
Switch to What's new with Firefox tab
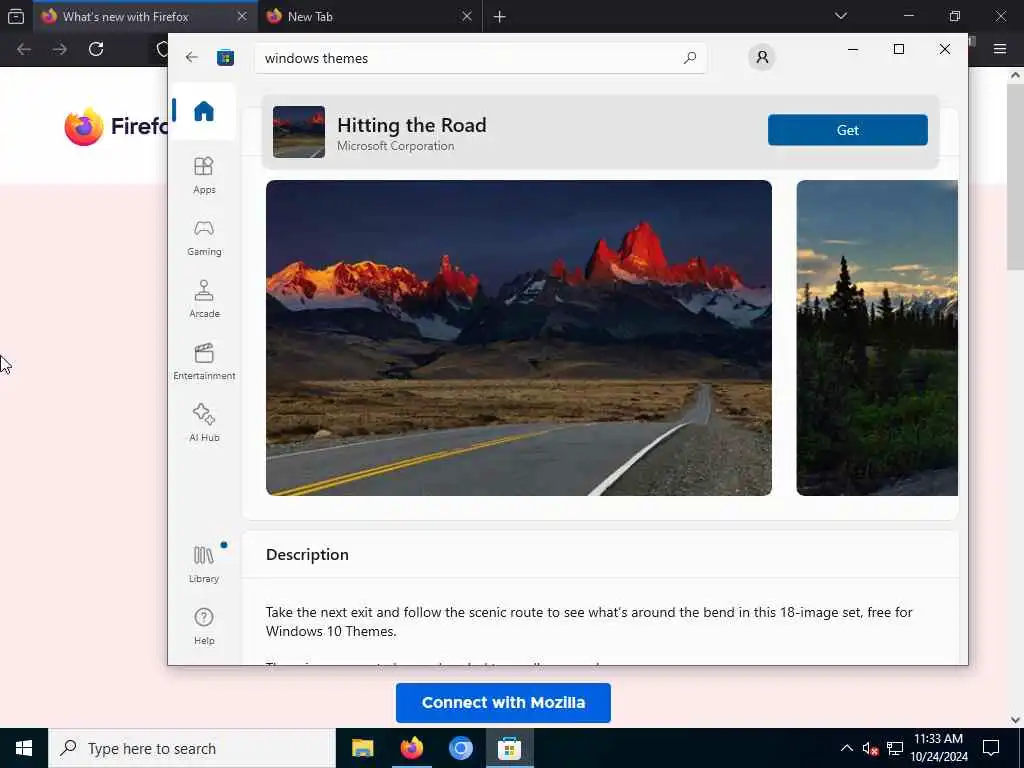(145, 16)
